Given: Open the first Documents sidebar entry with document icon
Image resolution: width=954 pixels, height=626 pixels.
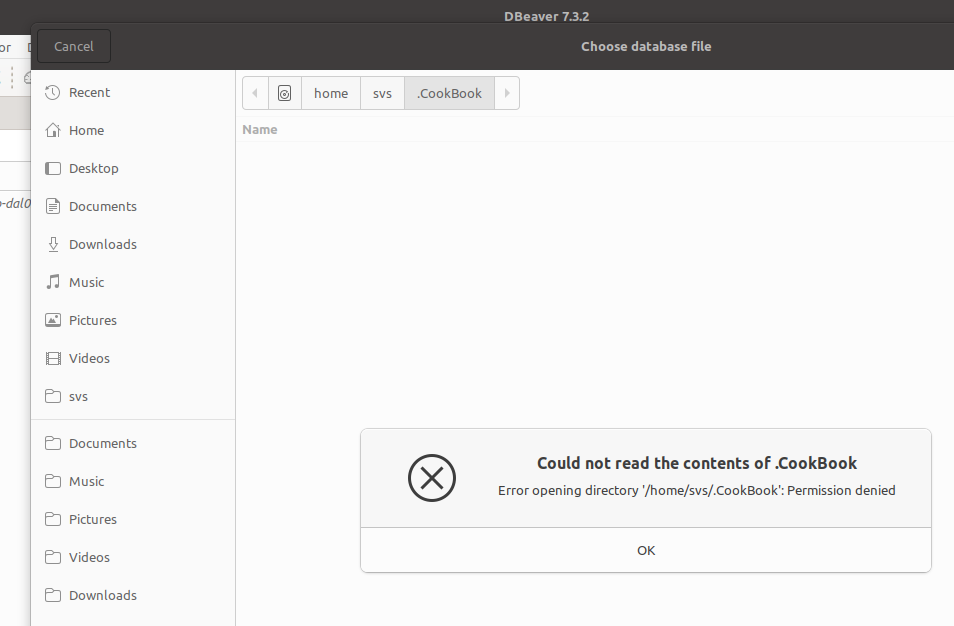Looking at the screenshot, I should click(x=133, y=206).
